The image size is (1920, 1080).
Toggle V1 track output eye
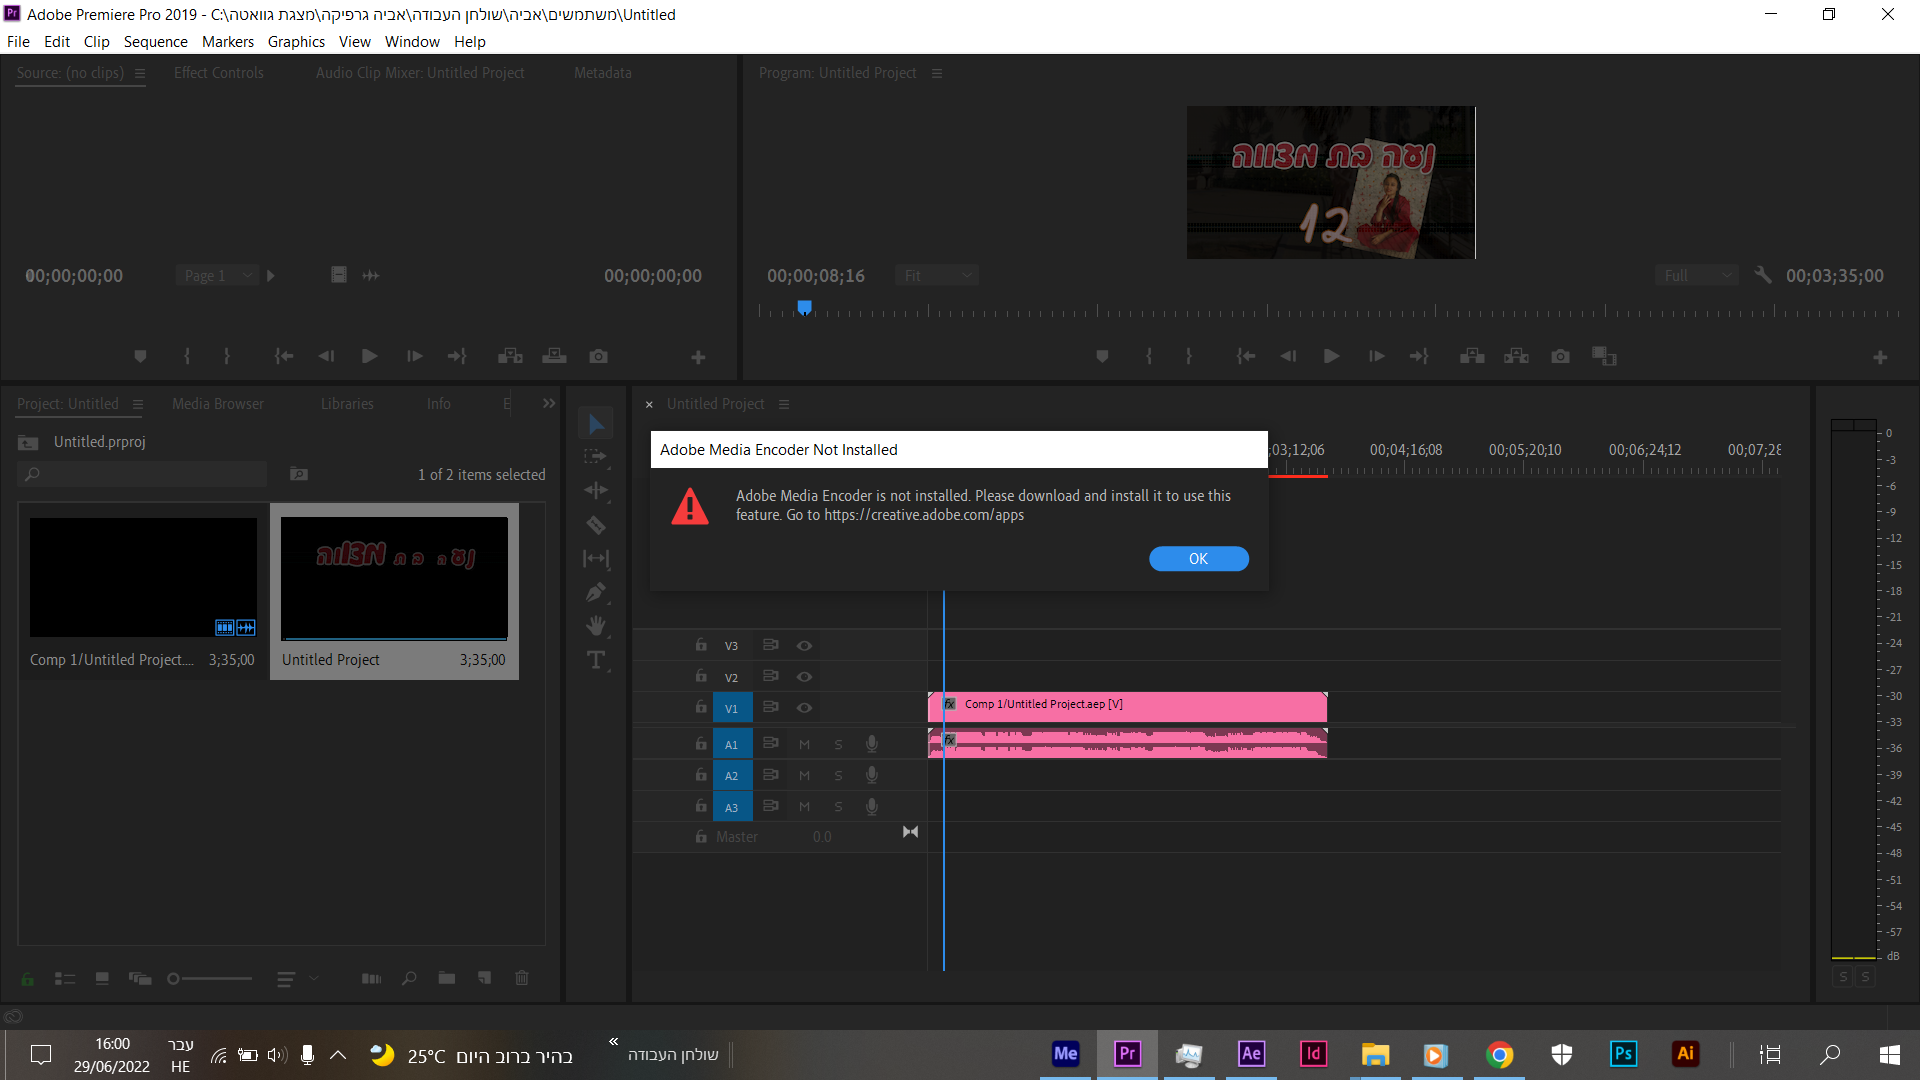(x=804, y=708)
